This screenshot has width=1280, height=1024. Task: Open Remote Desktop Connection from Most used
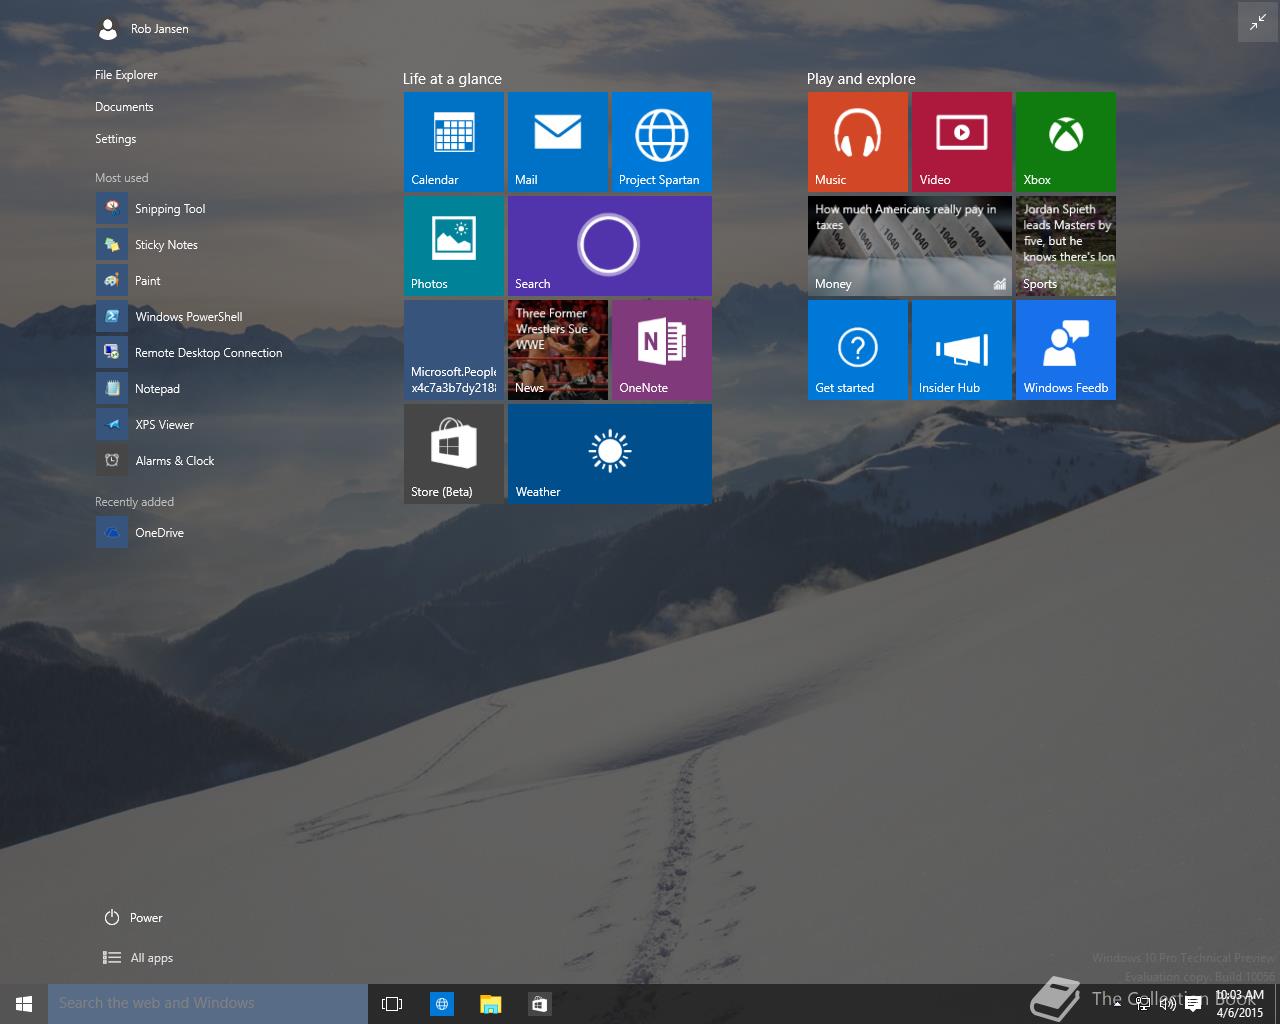point(190,353)
